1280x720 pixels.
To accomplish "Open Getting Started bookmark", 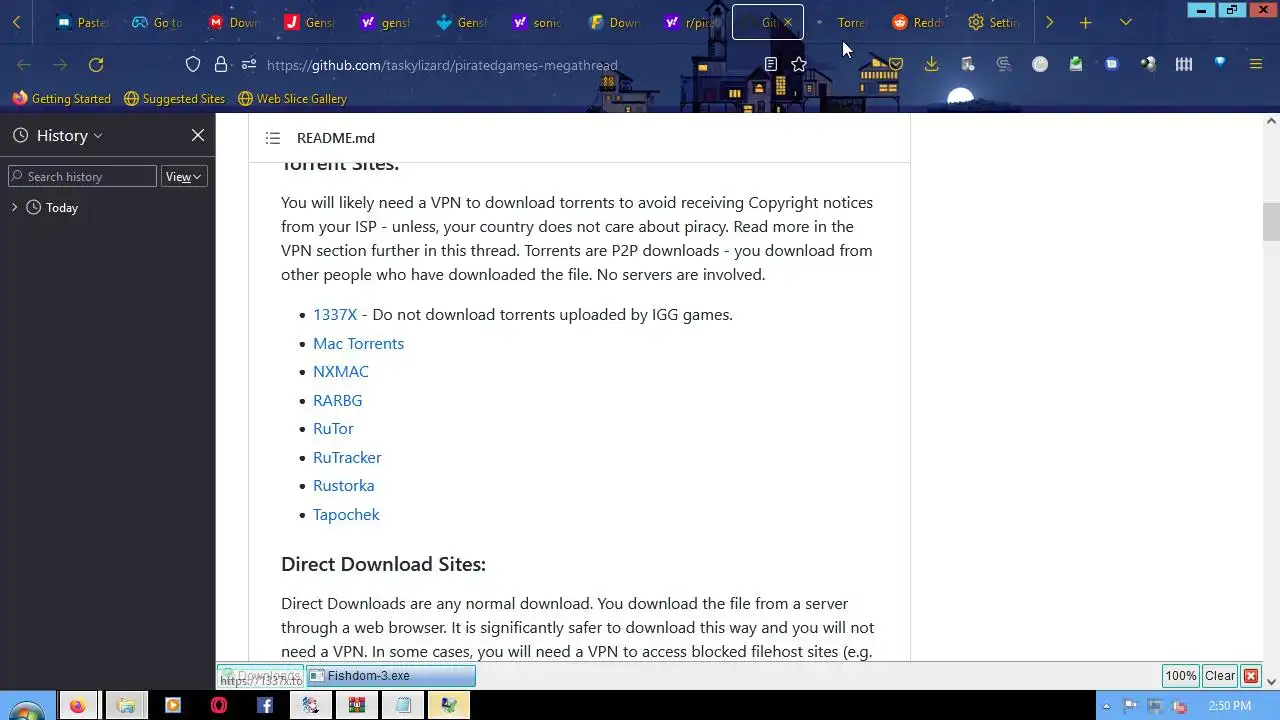I will click(62, 99).
